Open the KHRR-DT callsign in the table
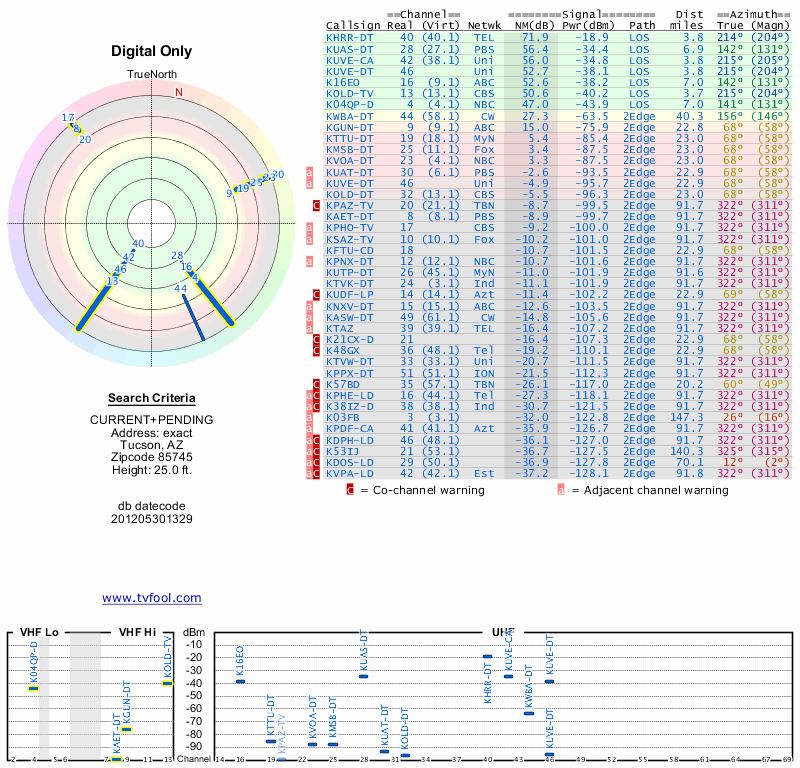800x768 pixels. click(x=350, y=37)
